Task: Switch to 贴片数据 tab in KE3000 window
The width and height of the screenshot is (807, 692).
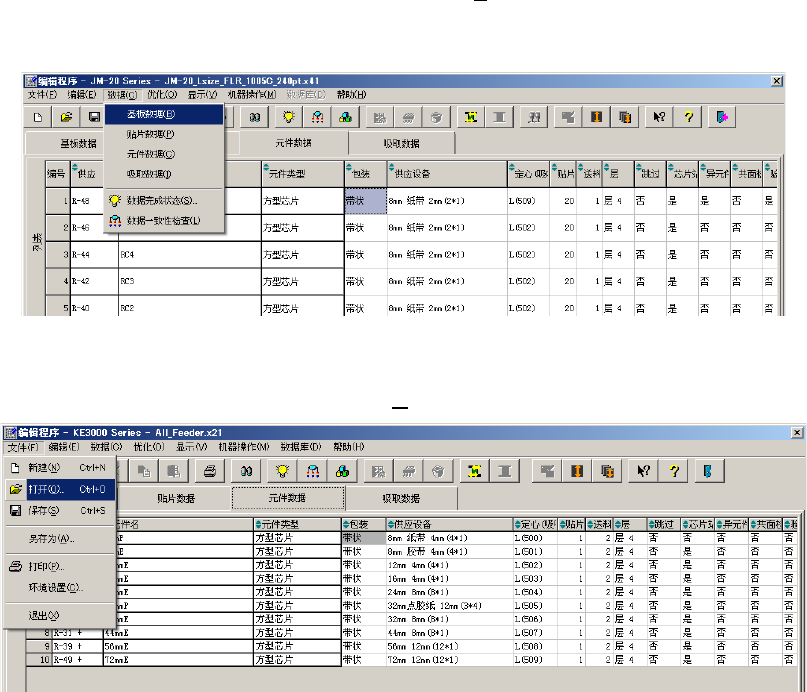Action: point(176,498)
